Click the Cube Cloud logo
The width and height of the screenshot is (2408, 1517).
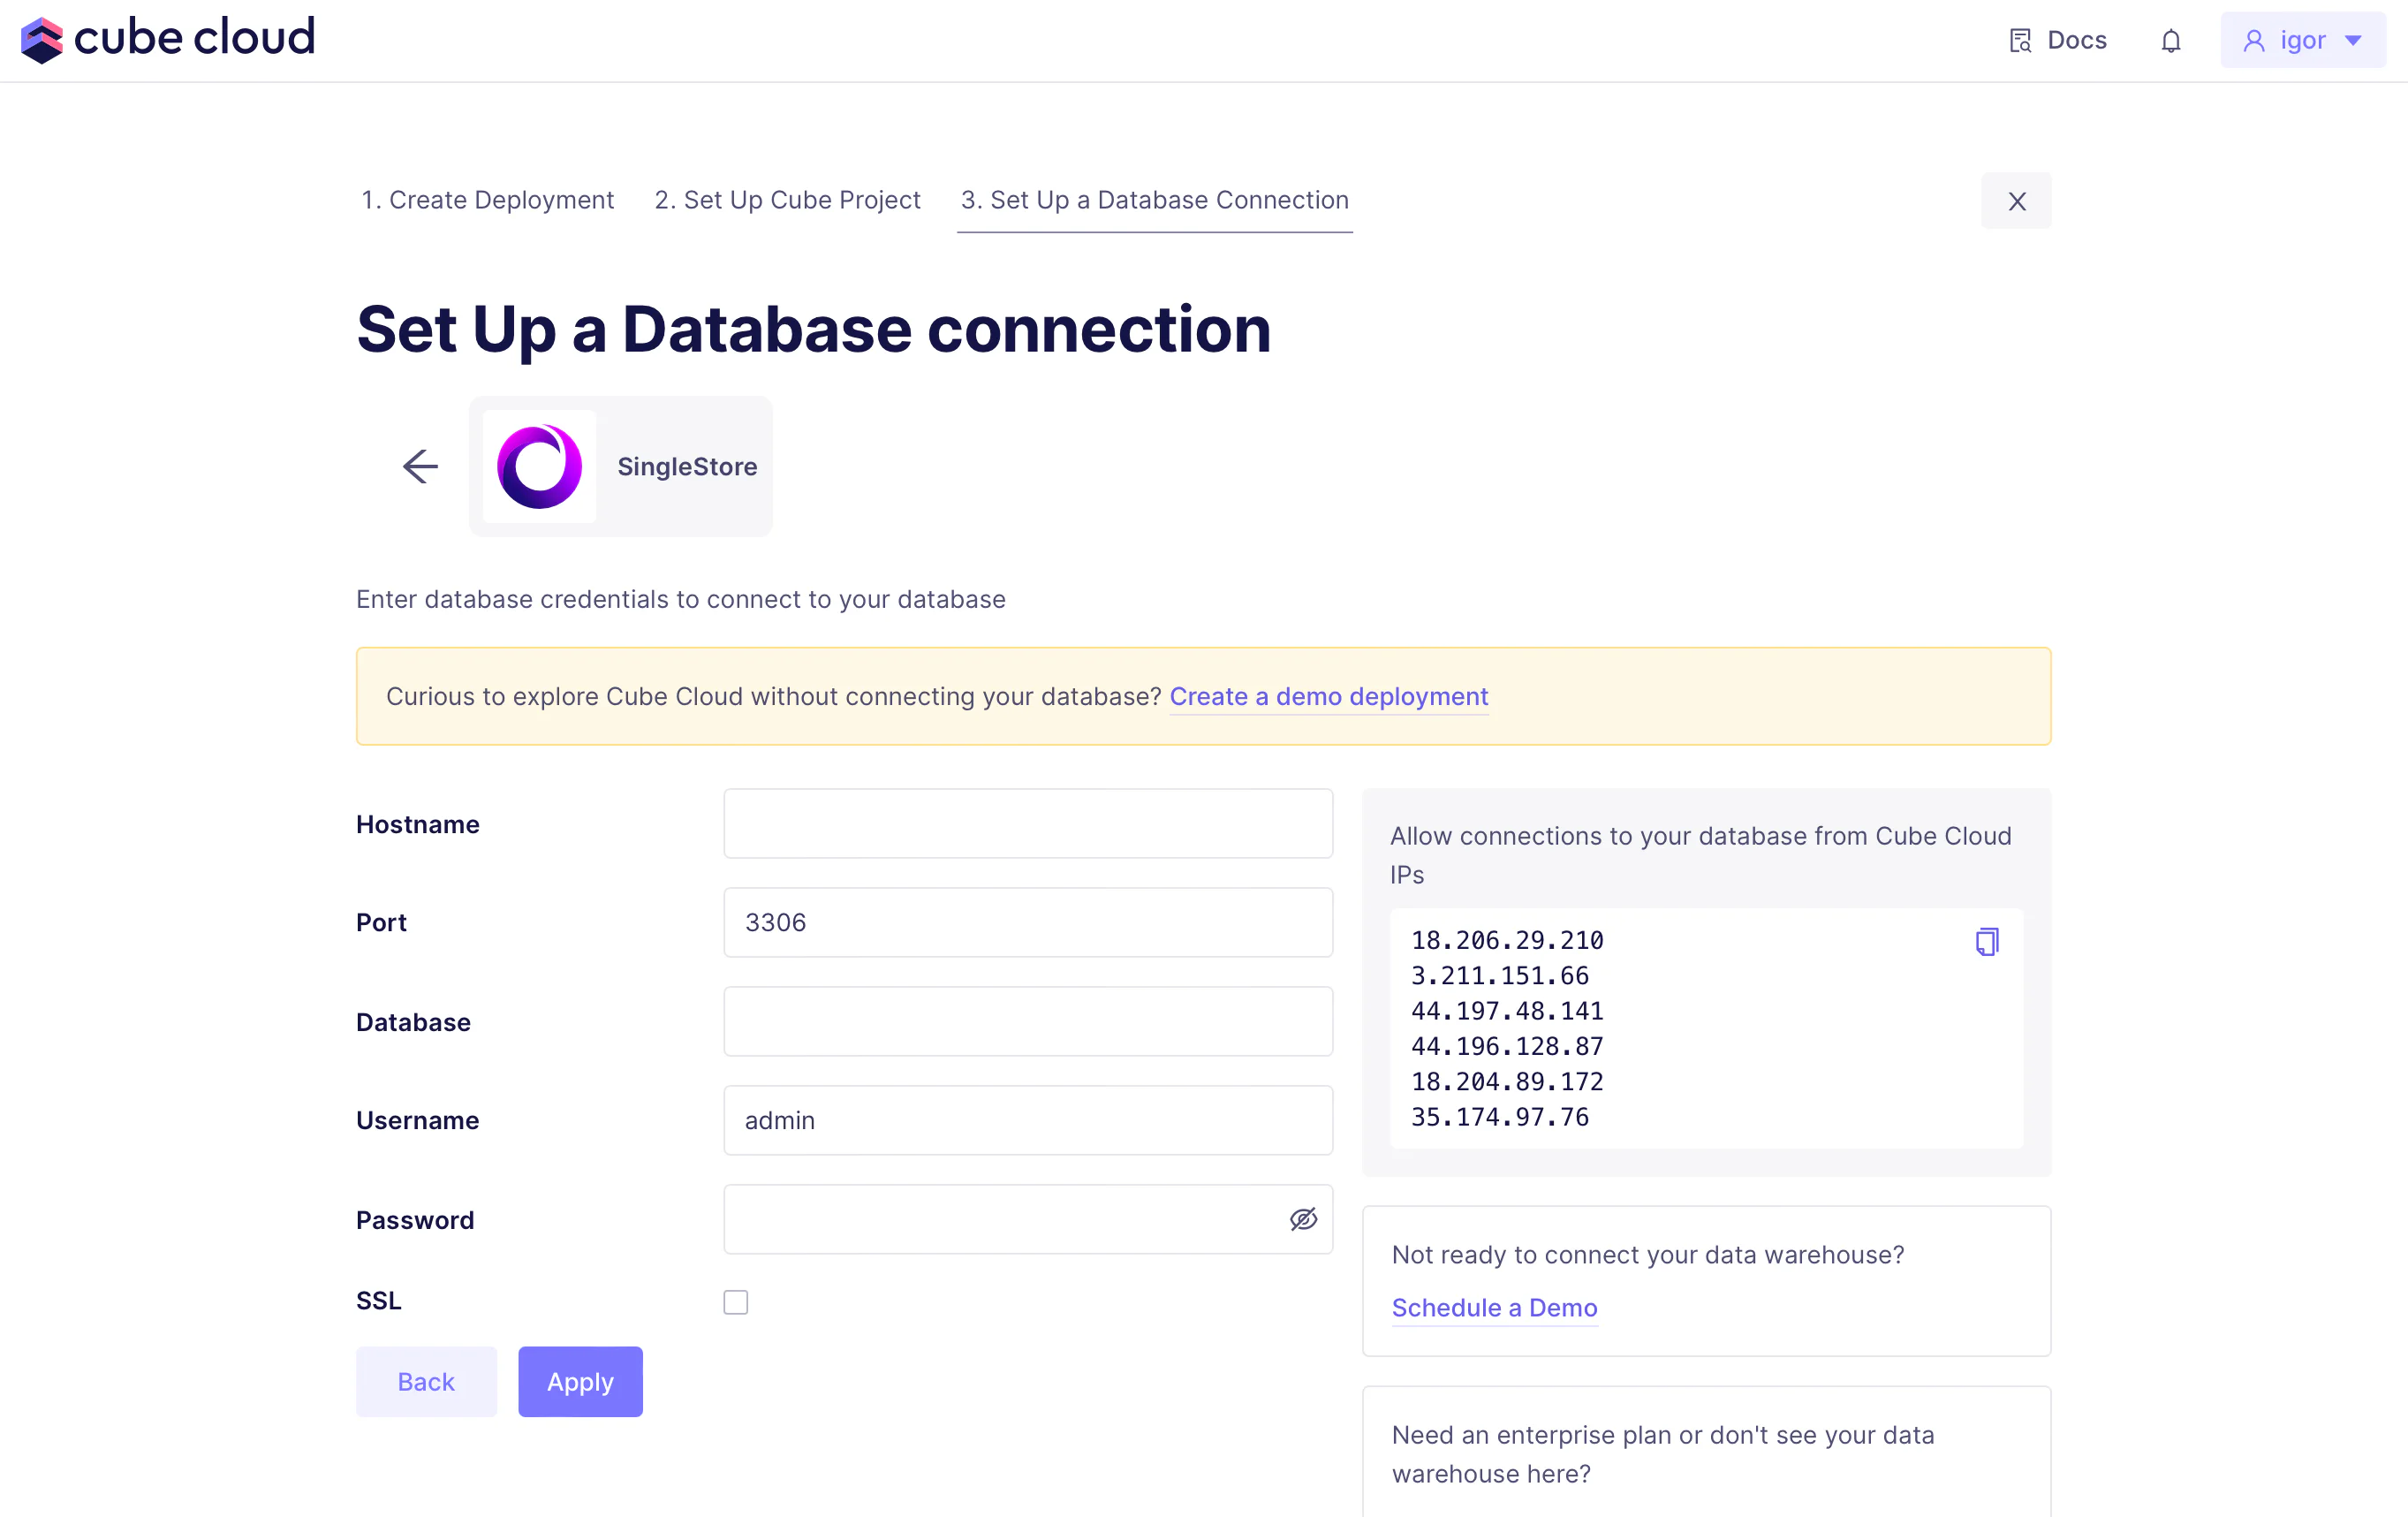[167, 39]
